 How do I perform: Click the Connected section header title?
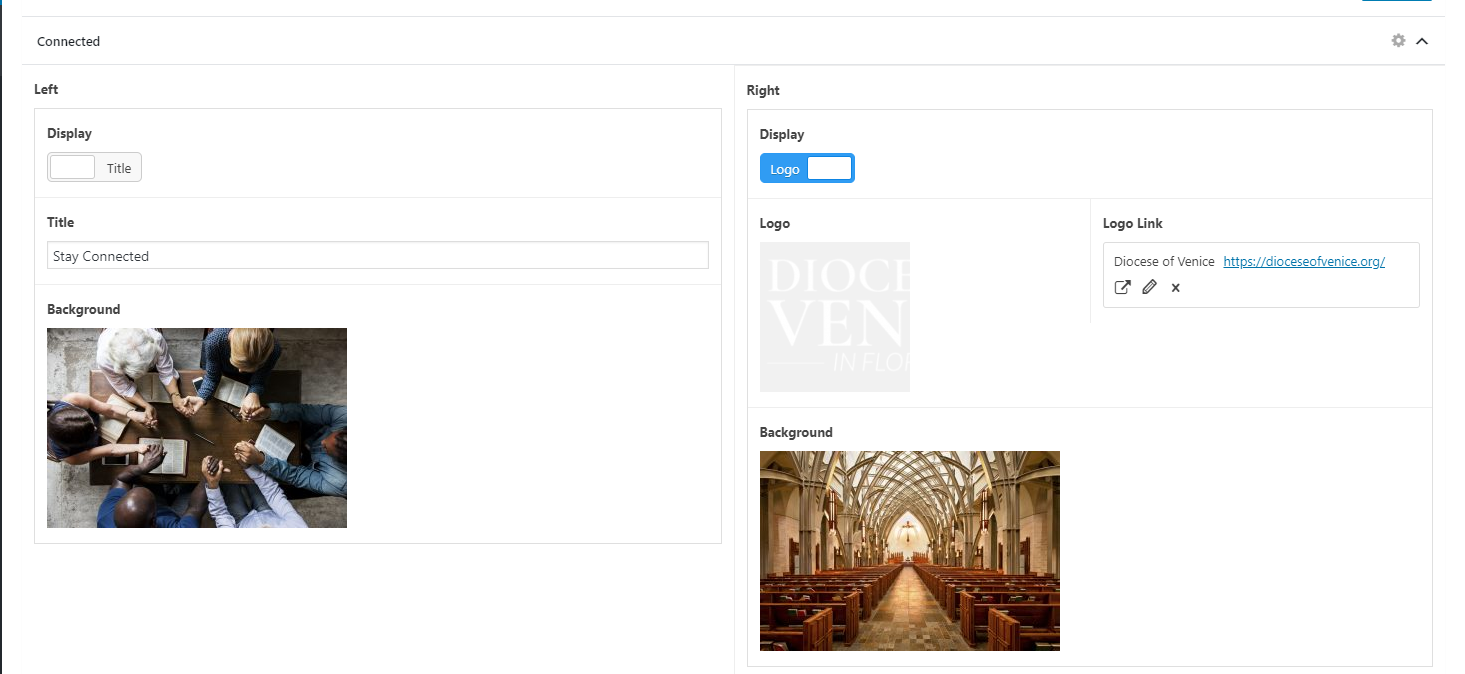69,42
